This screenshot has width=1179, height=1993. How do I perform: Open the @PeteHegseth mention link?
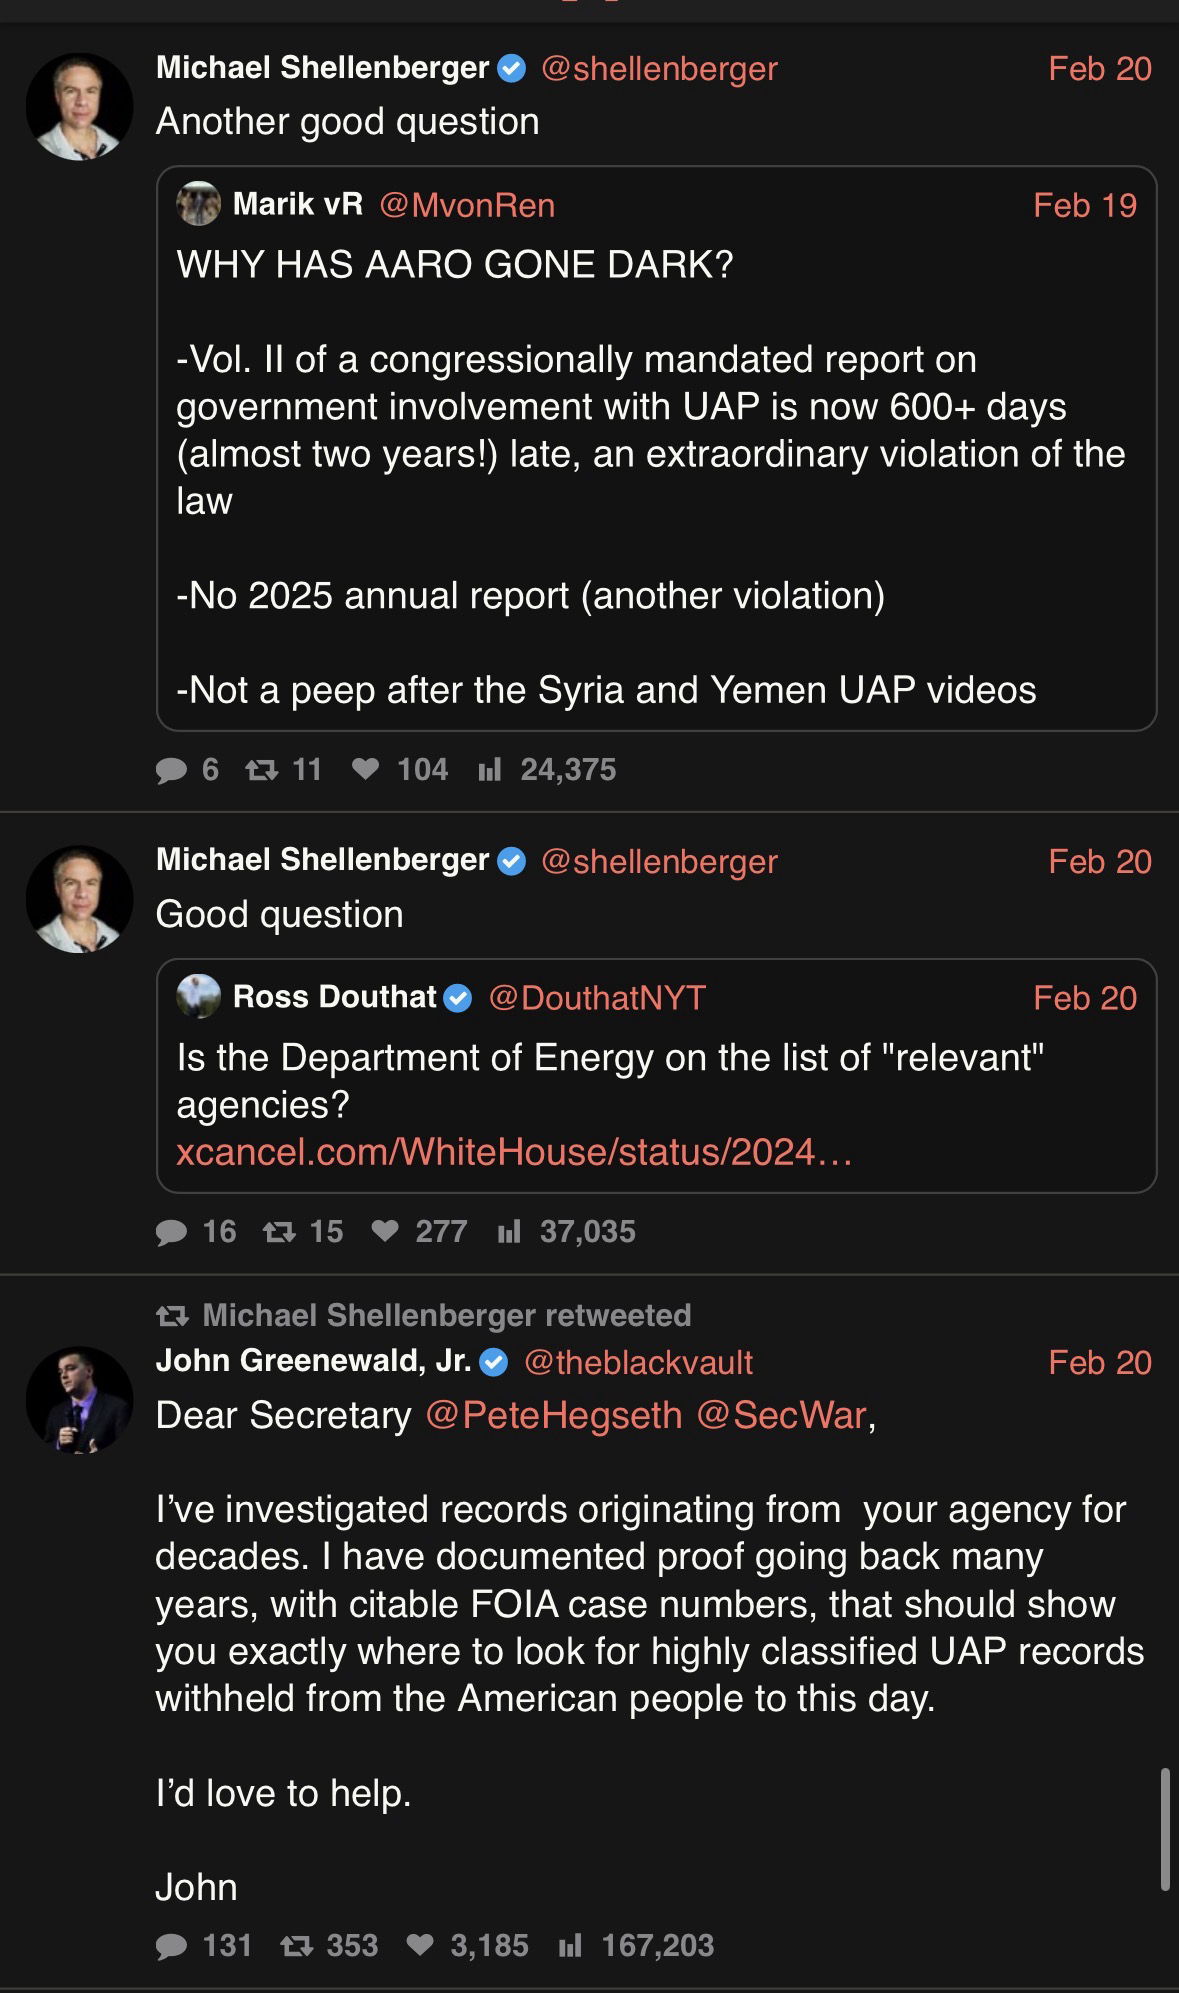click(x=553, y=1416)
